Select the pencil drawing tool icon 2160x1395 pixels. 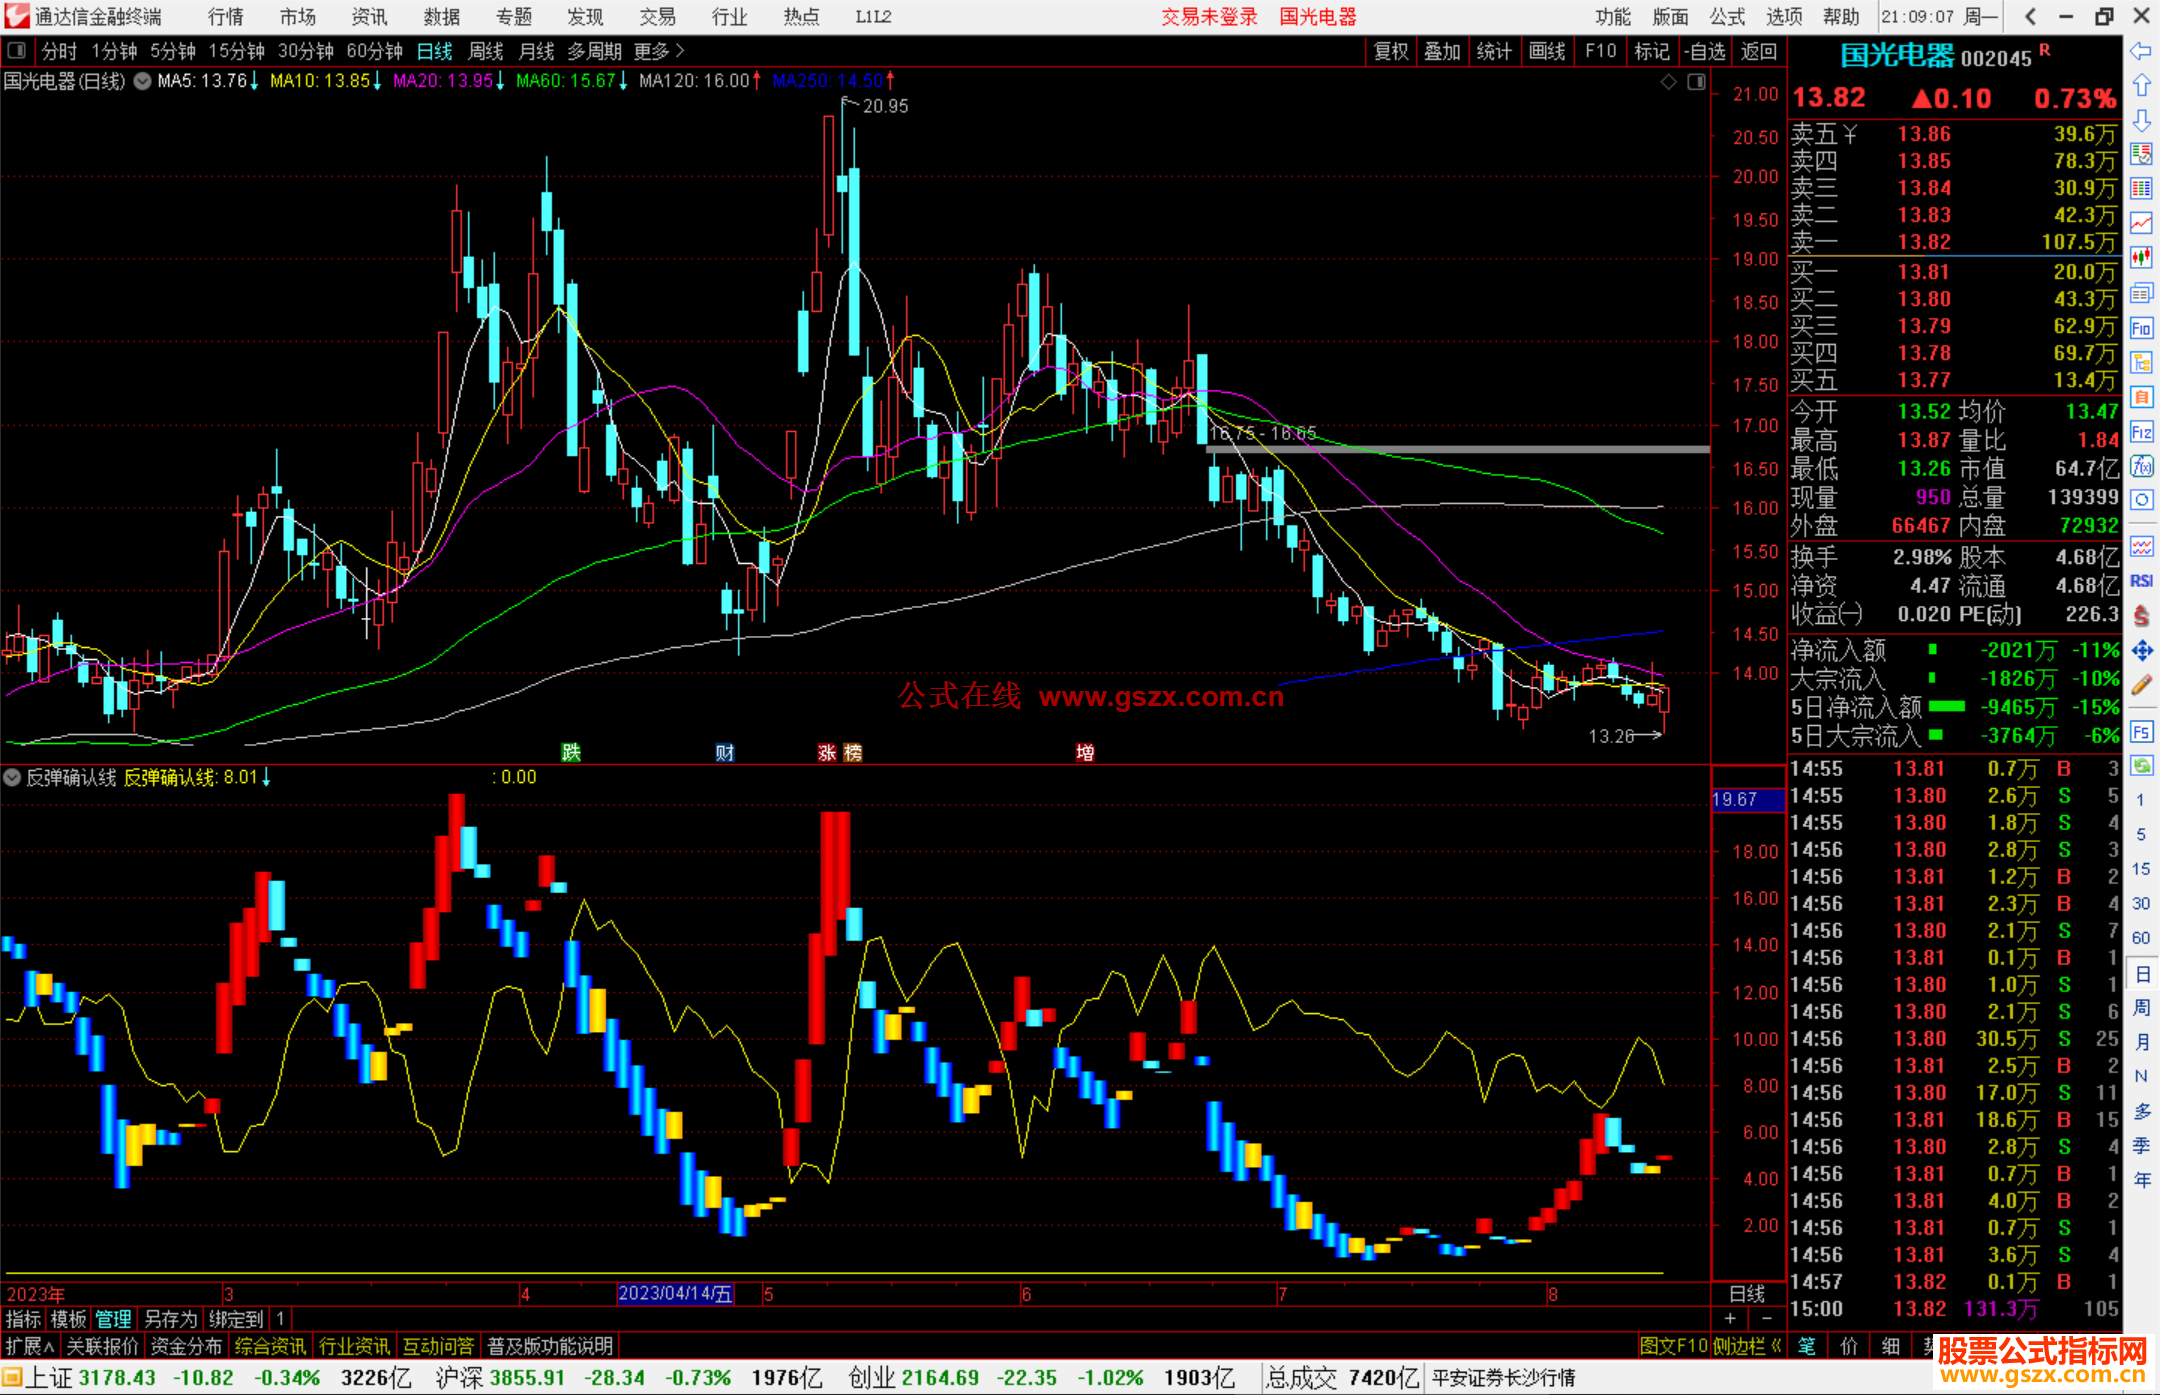[x=2141, y=686]
